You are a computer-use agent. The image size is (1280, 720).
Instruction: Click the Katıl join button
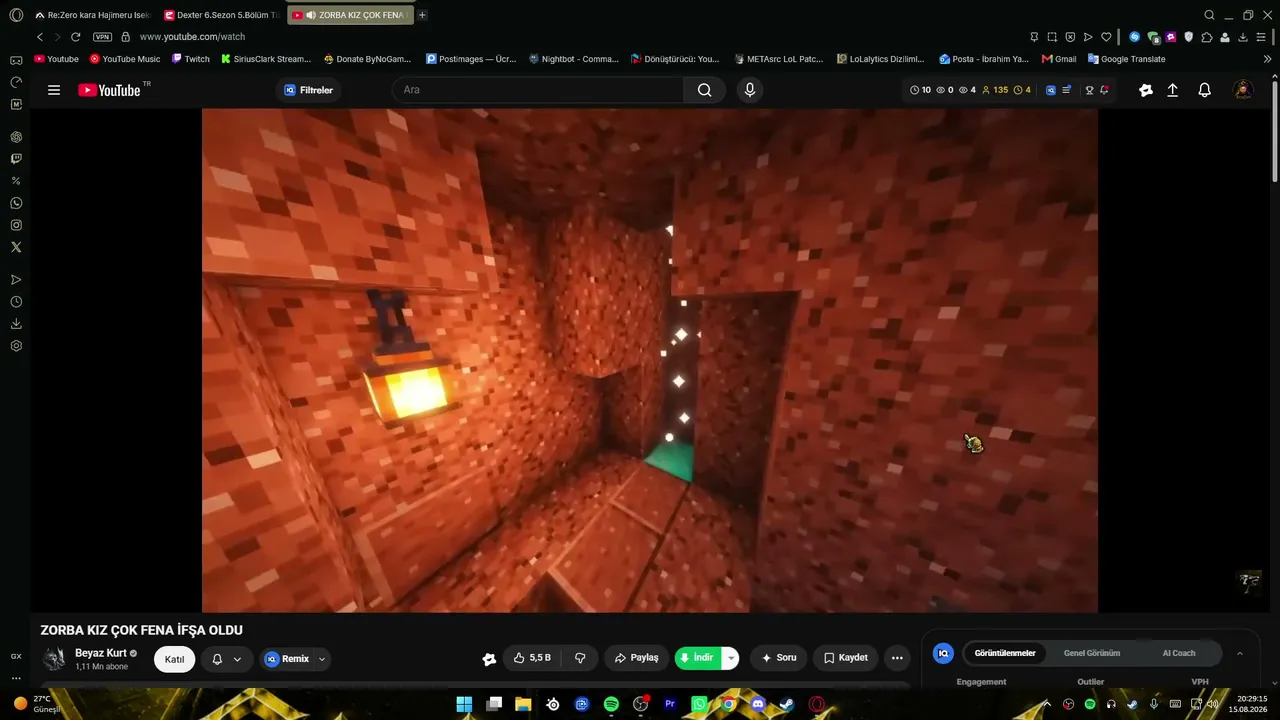(x=174, y=659)
